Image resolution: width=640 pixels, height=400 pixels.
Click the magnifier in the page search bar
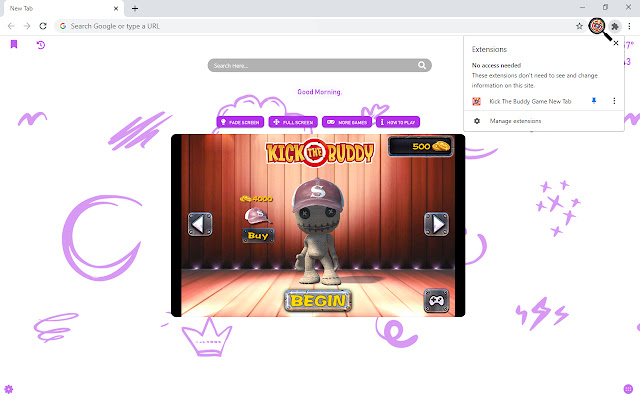(x=422, y=65)
